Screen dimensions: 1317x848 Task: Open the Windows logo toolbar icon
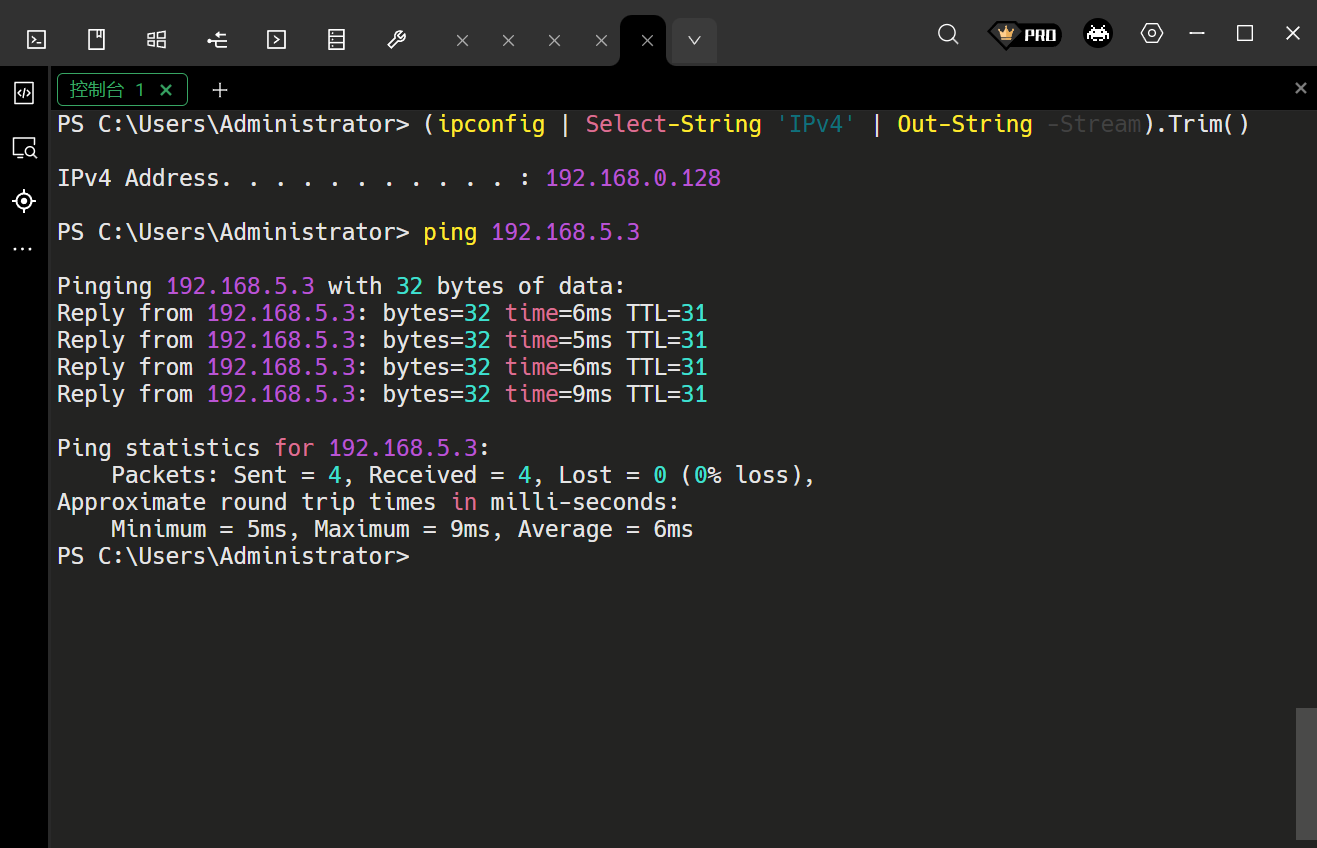(156, 40)
